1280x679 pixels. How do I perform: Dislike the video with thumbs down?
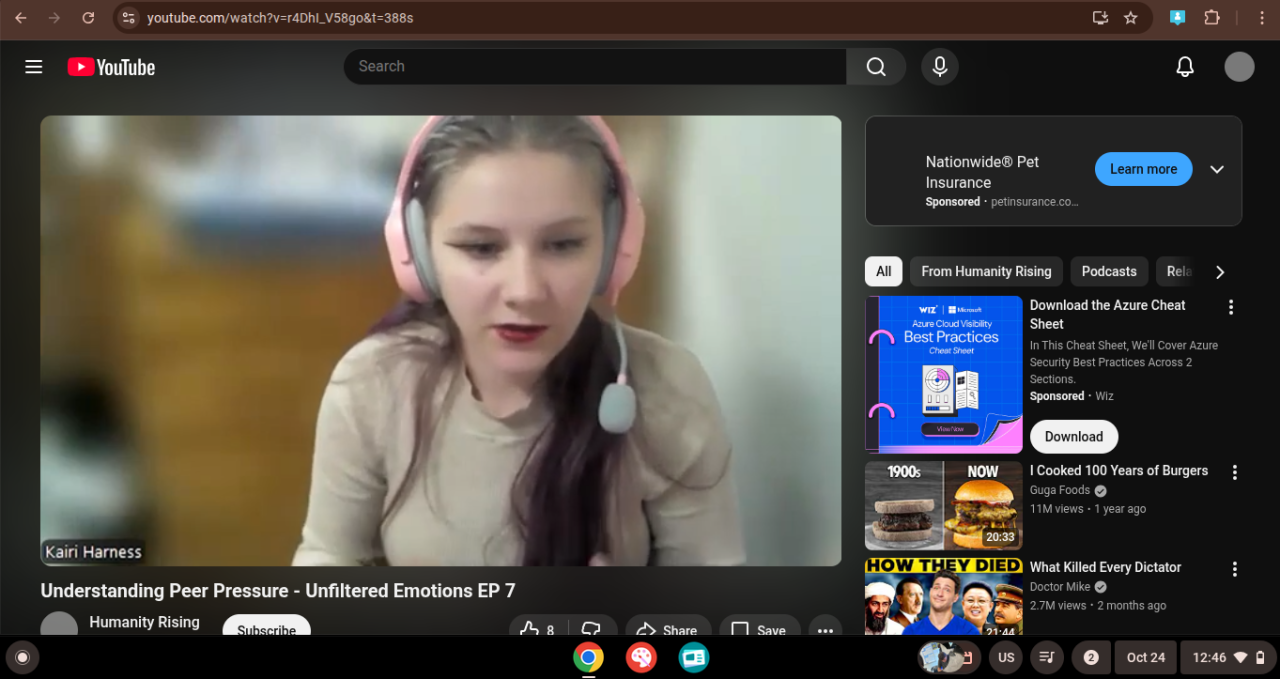591,628
